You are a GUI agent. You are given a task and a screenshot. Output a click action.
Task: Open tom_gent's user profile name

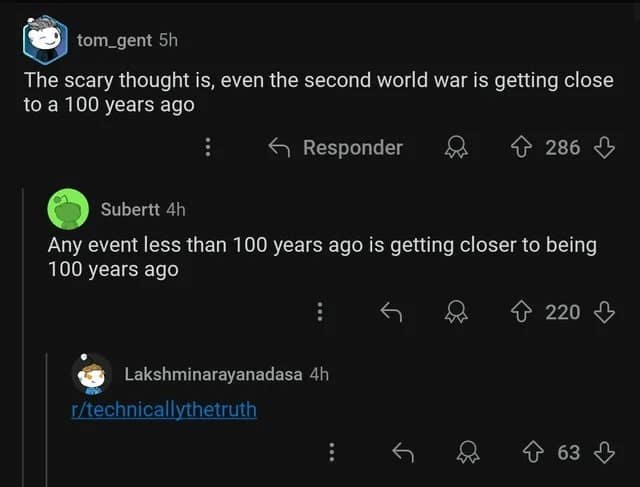(x=115, y=40)
